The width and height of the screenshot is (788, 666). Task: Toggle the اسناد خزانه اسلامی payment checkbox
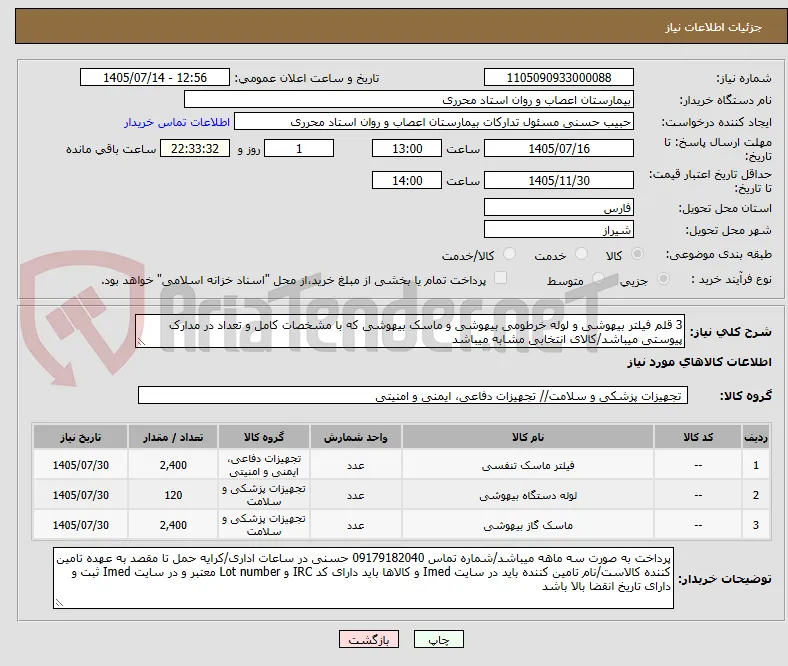501,278
